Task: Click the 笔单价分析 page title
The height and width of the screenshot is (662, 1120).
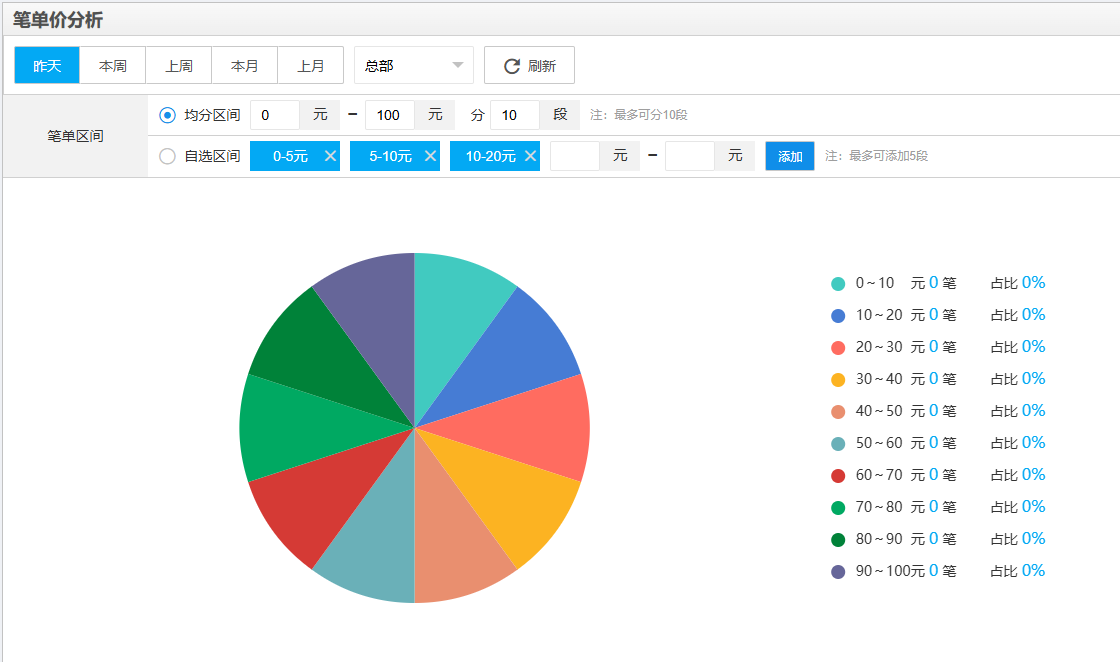Action: [58, 20]
